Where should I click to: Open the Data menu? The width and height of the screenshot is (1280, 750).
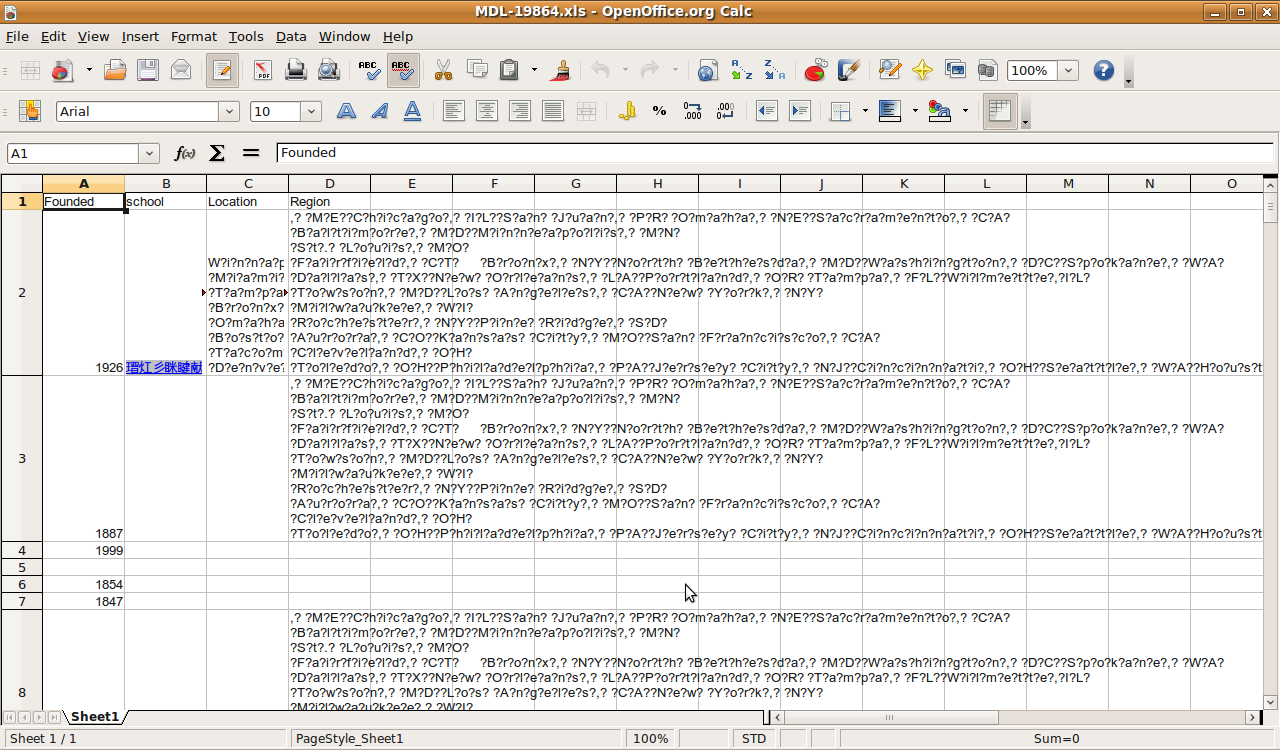(x=291, y=37)
